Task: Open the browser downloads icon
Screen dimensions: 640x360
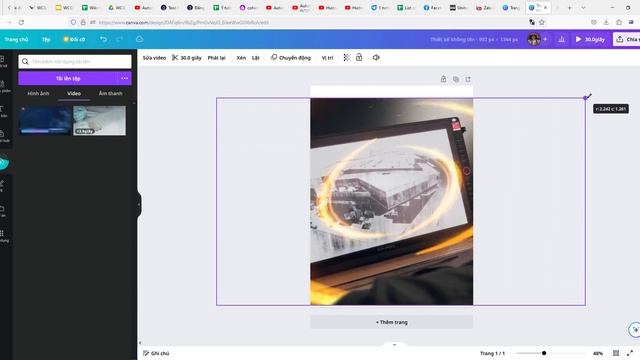Action: tap(606, 22)
